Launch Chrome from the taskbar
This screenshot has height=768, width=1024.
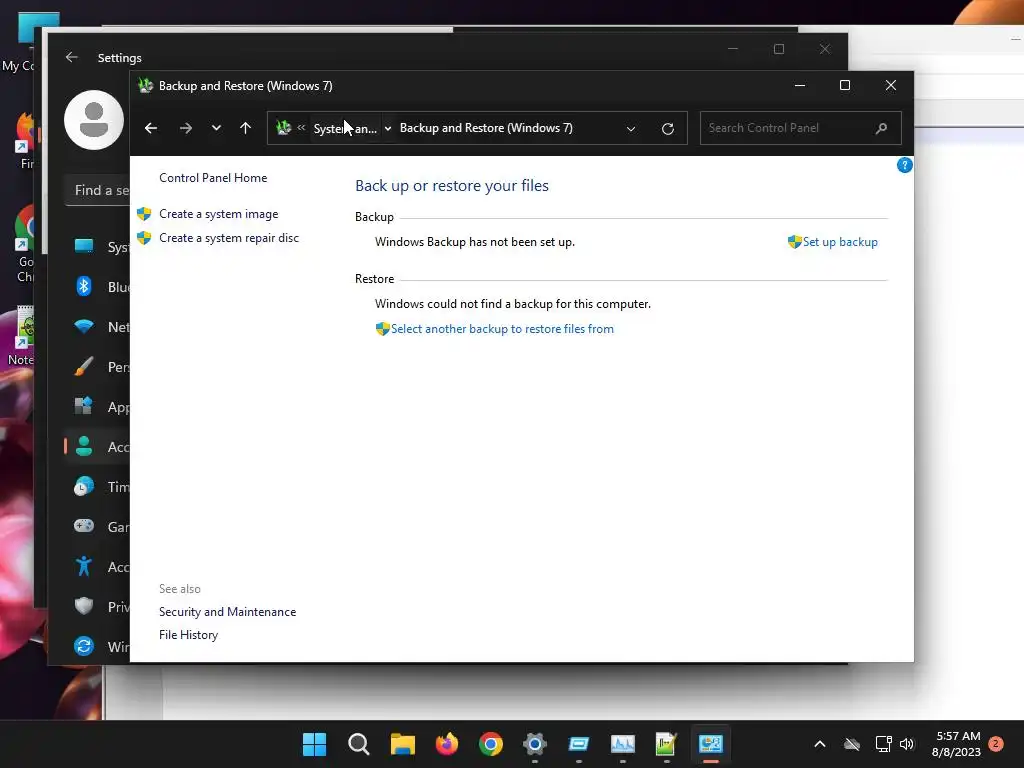coord(490,744)
